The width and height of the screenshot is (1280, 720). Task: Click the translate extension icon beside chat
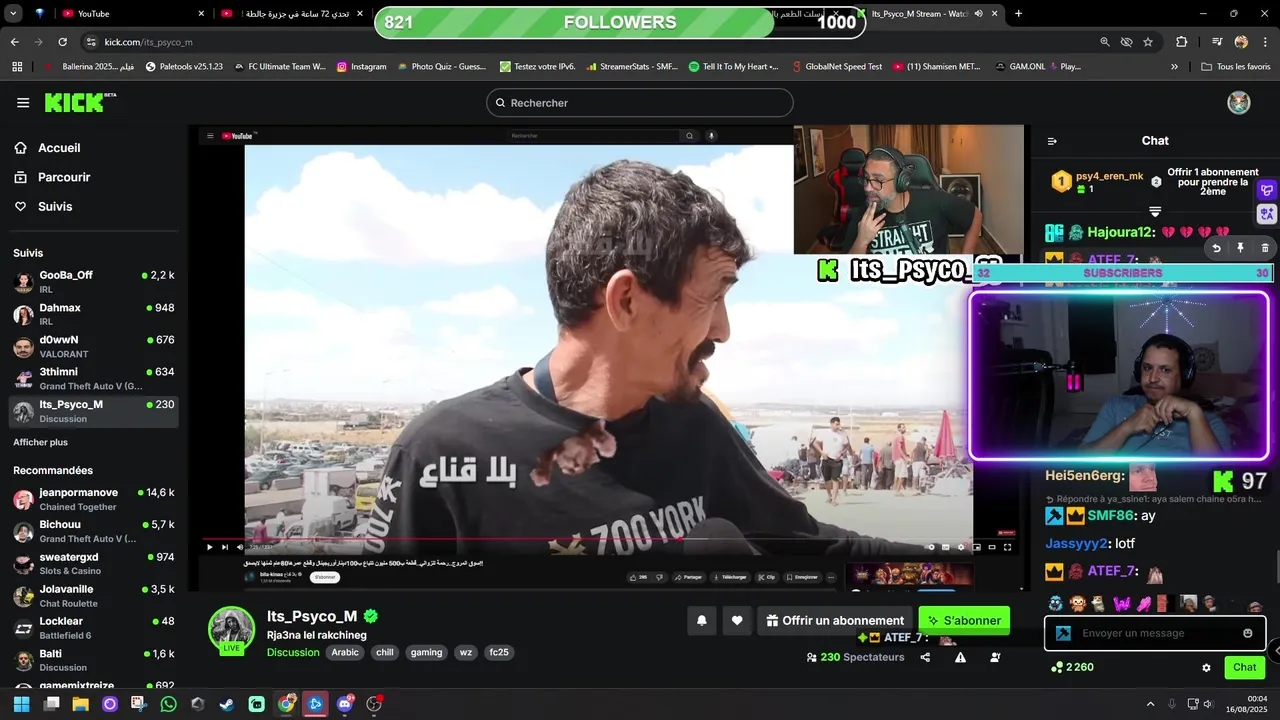tap(1267, 213)
